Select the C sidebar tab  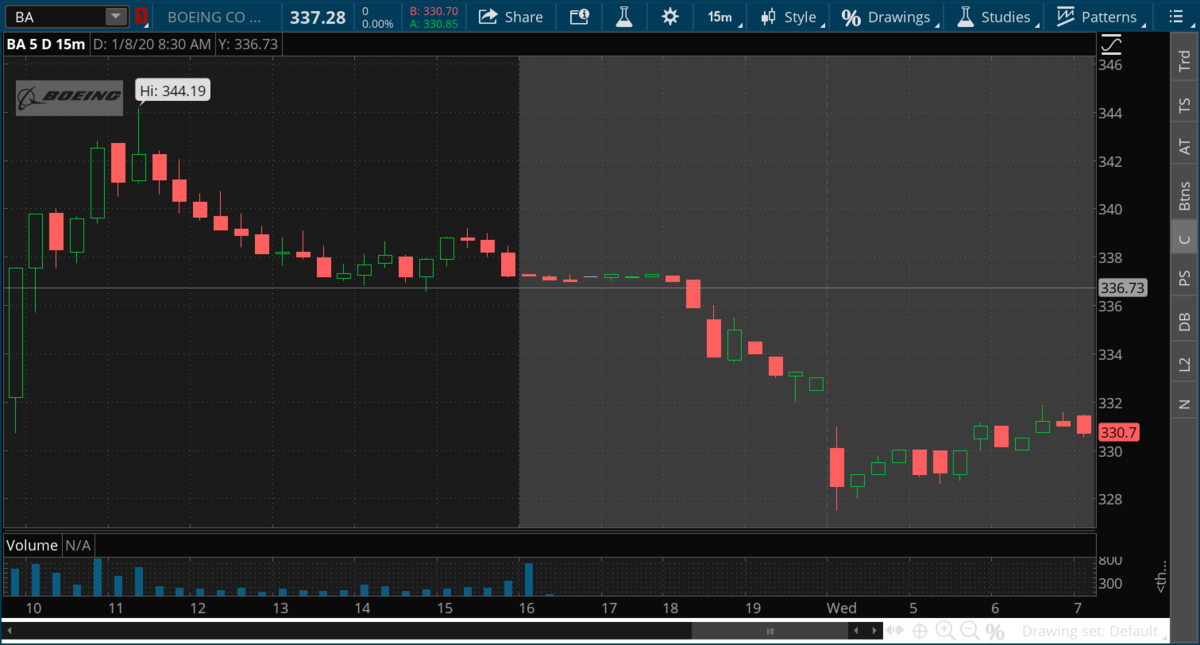1184,238
